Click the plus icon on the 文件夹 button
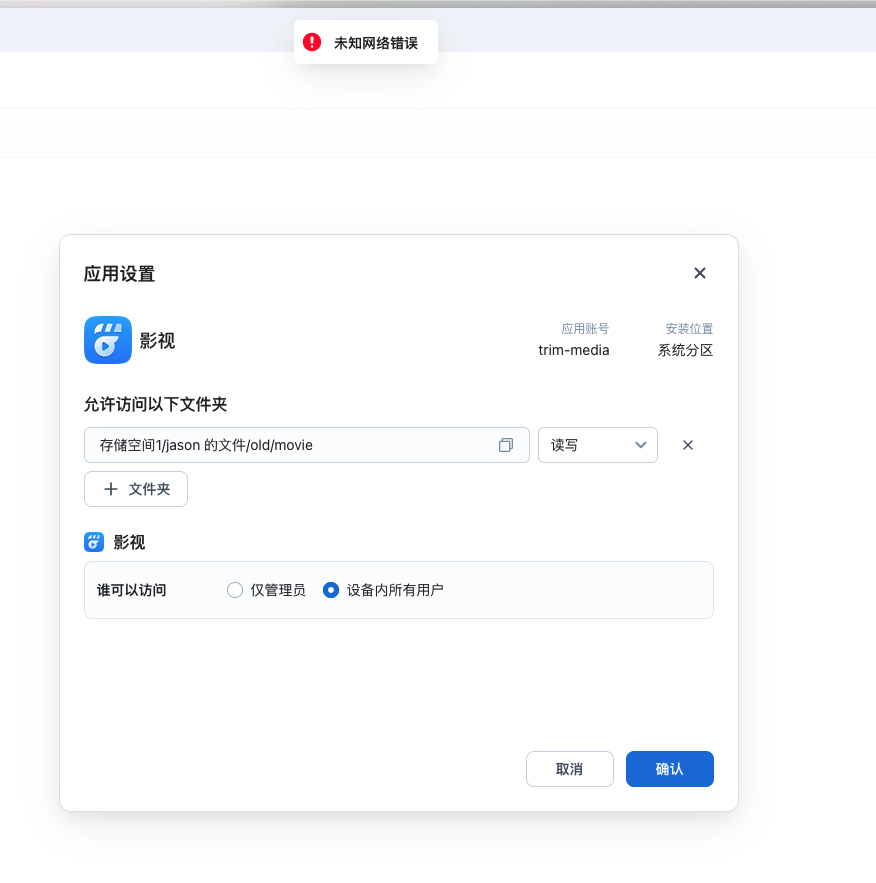The width and height of the screenshot is (876, 883). coord(111,489)
